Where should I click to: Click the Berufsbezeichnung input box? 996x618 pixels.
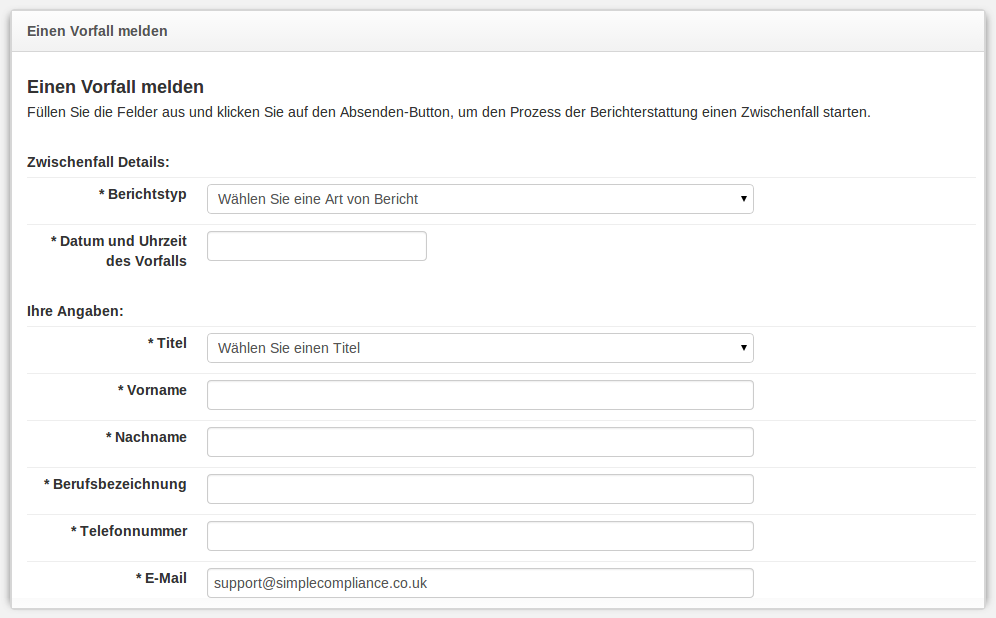coord(480,489)
